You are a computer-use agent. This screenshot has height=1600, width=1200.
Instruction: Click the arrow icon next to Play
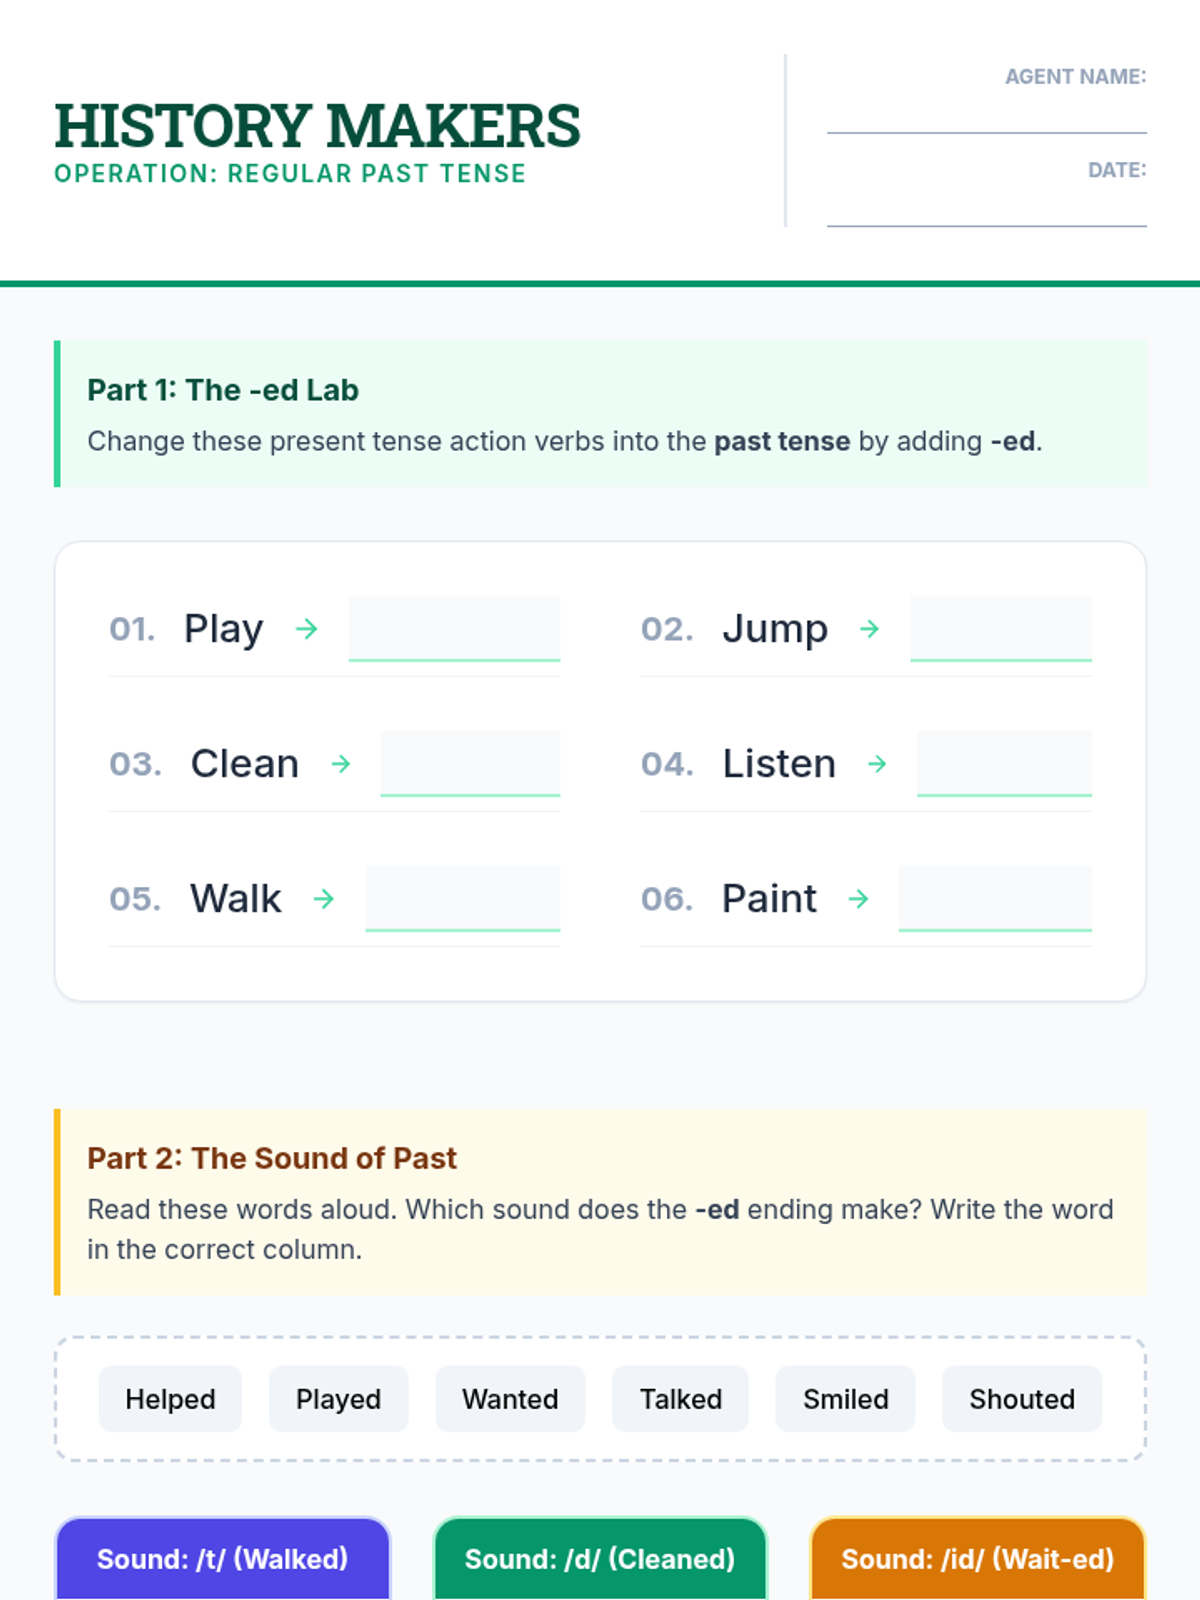(307, 629)
